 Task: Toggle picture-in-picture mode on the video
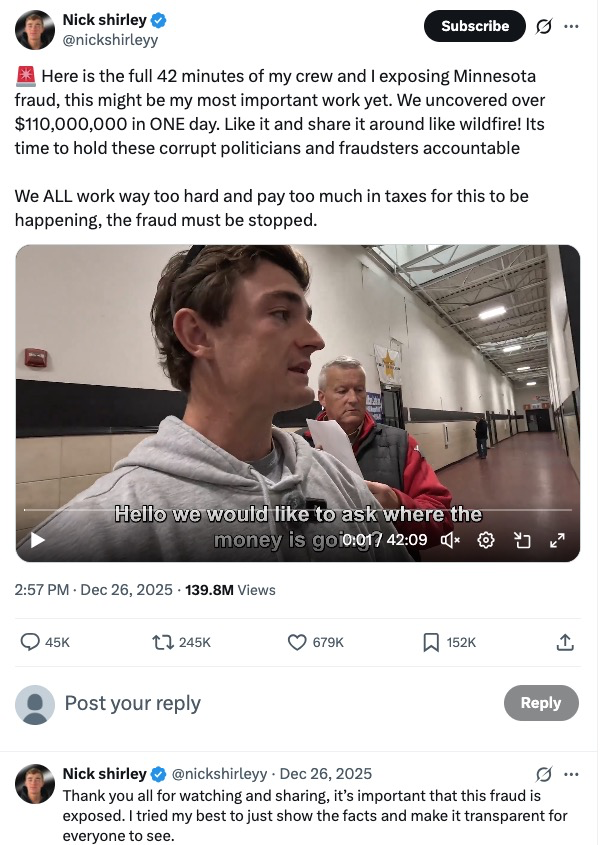521,540
